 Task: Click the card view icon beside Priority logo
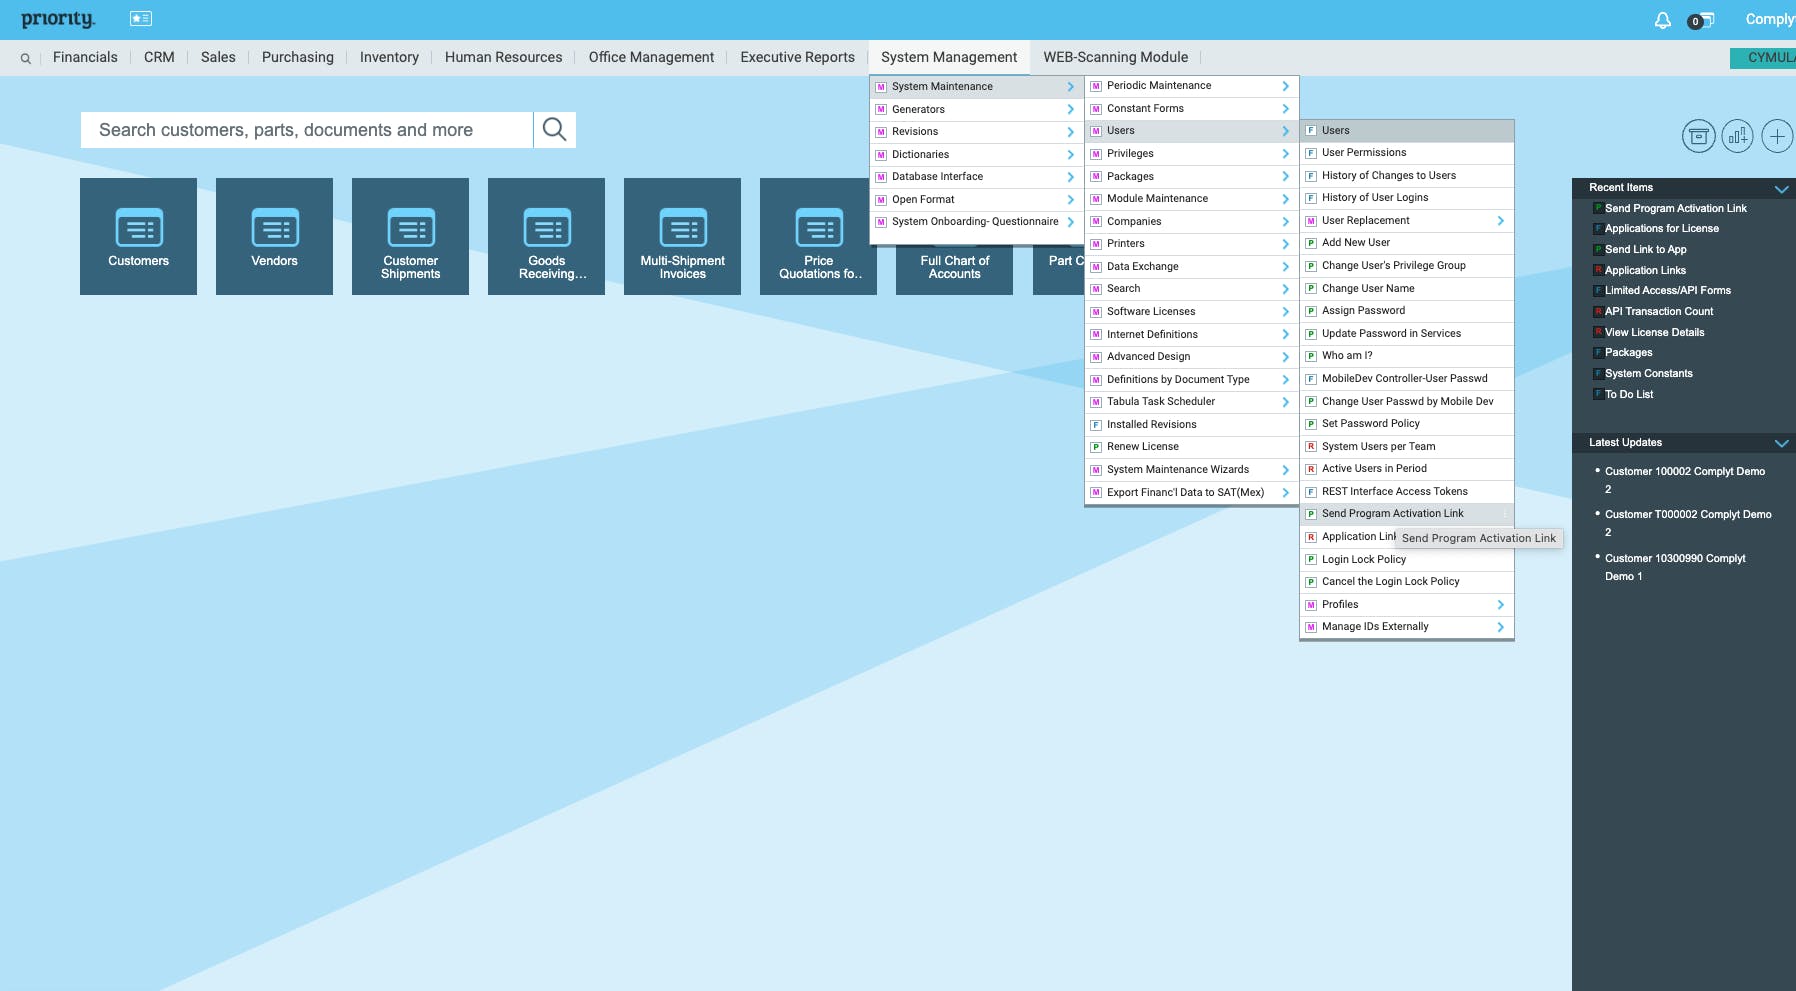click(x=141, y=18)
